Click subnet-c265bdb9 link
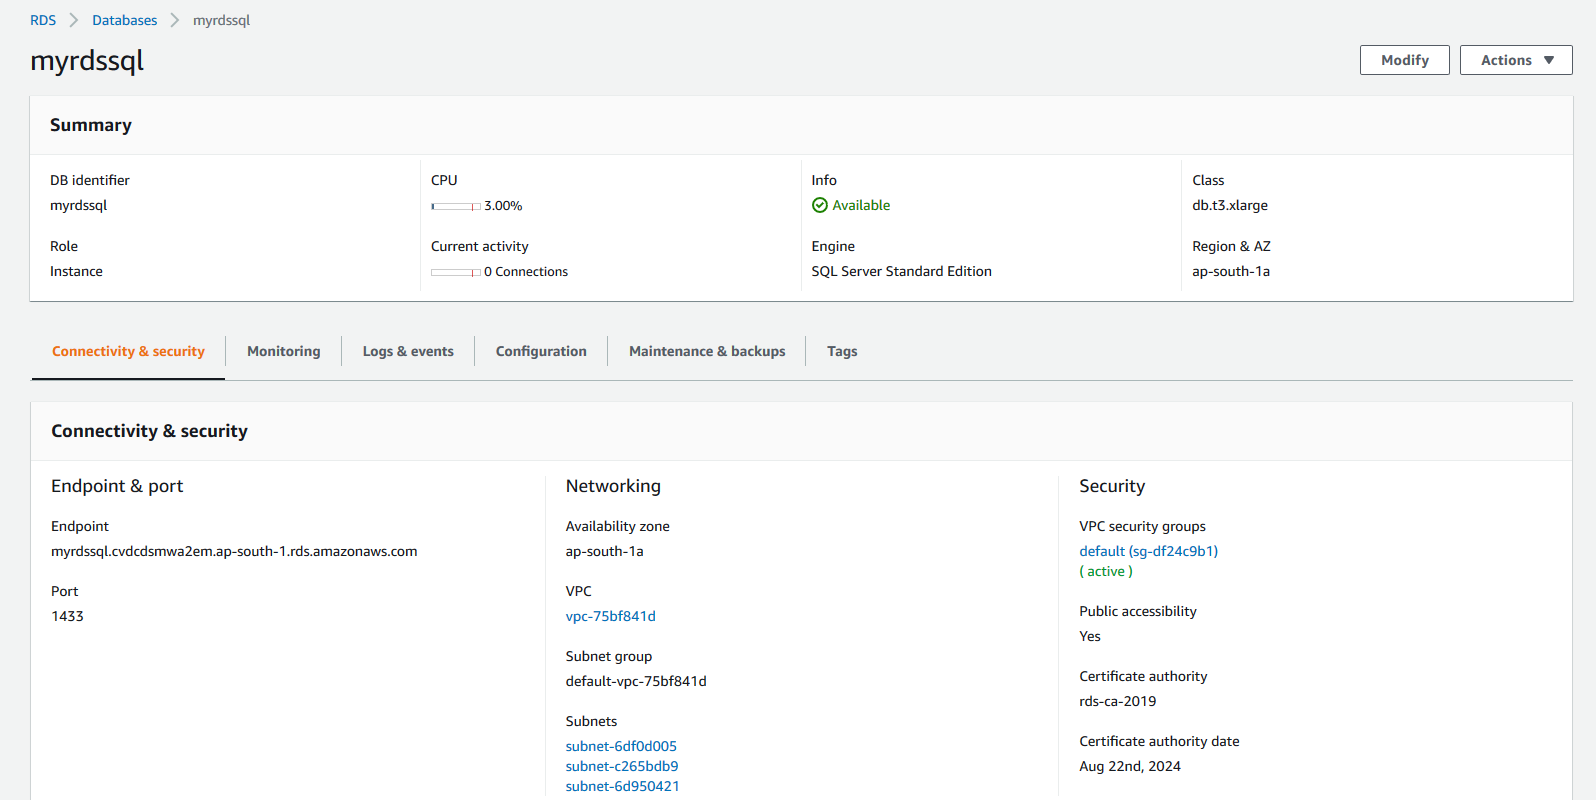The width and height of the screenshot is (1596, 800). point(621,766)
